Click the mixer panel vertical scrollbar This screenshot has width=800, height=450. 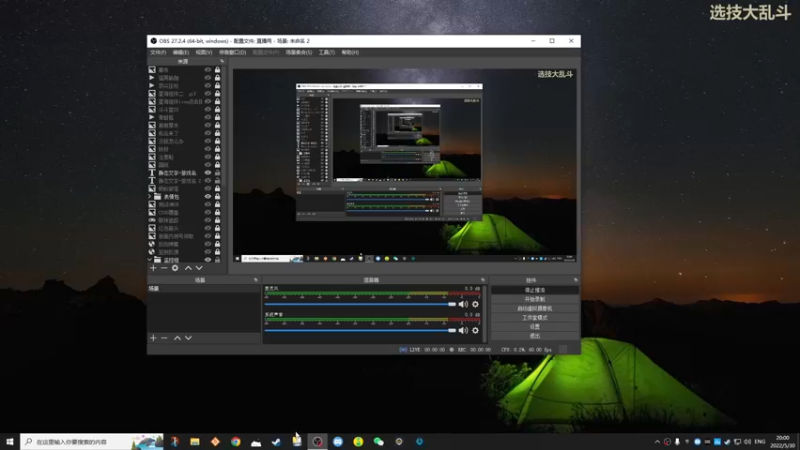tap(484, 314)
